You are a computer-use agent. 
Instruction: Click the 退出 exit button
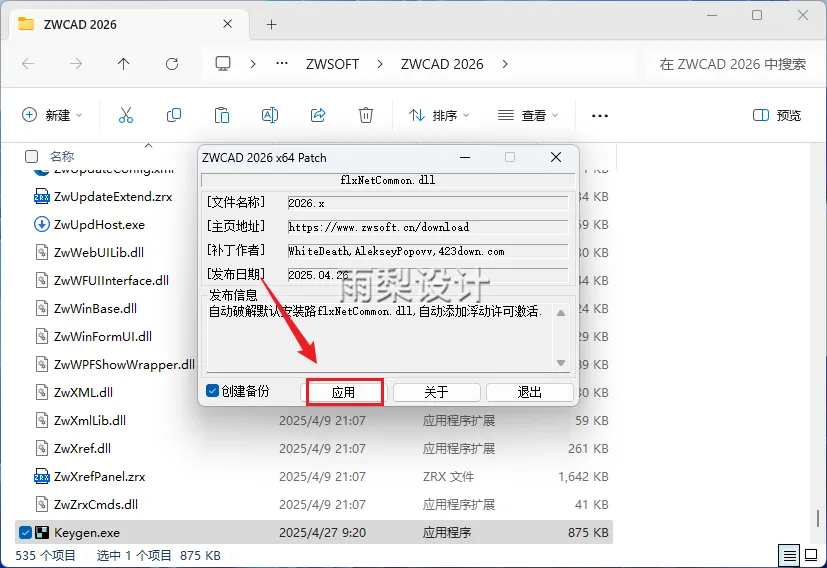(x=530, y=392)
